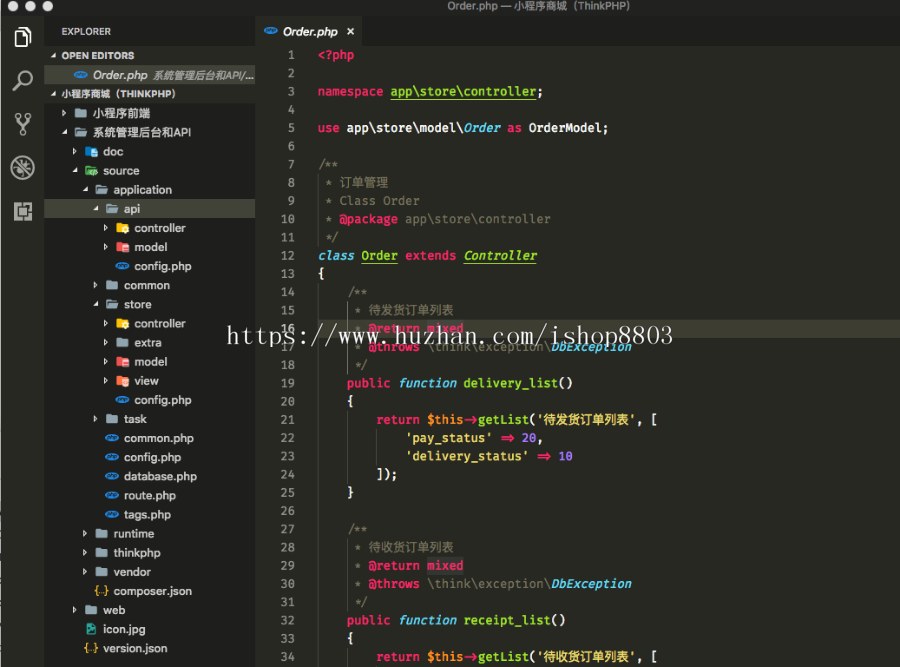Collapse the application folder arrow
Screen dimensions: 900x667
point(85,189)
